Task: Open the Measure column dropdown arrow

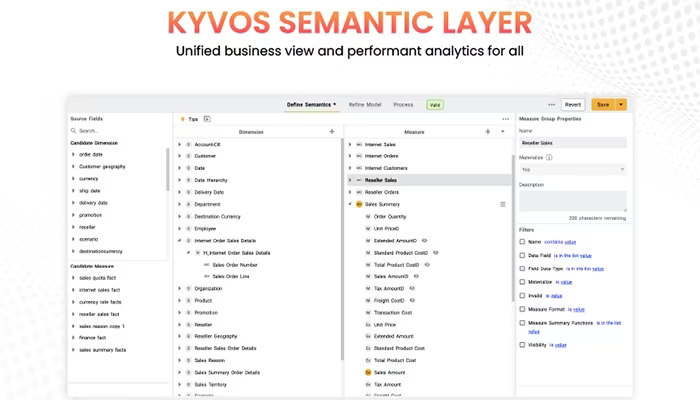Action: click(503, 132)
